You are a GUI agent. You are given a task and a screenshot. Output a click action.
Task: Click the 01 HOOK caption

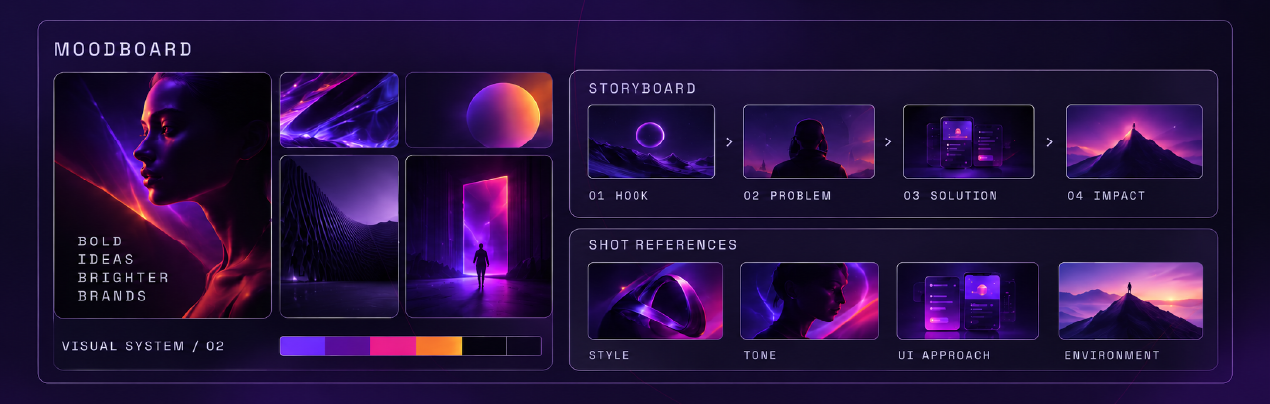pos(618,196)
